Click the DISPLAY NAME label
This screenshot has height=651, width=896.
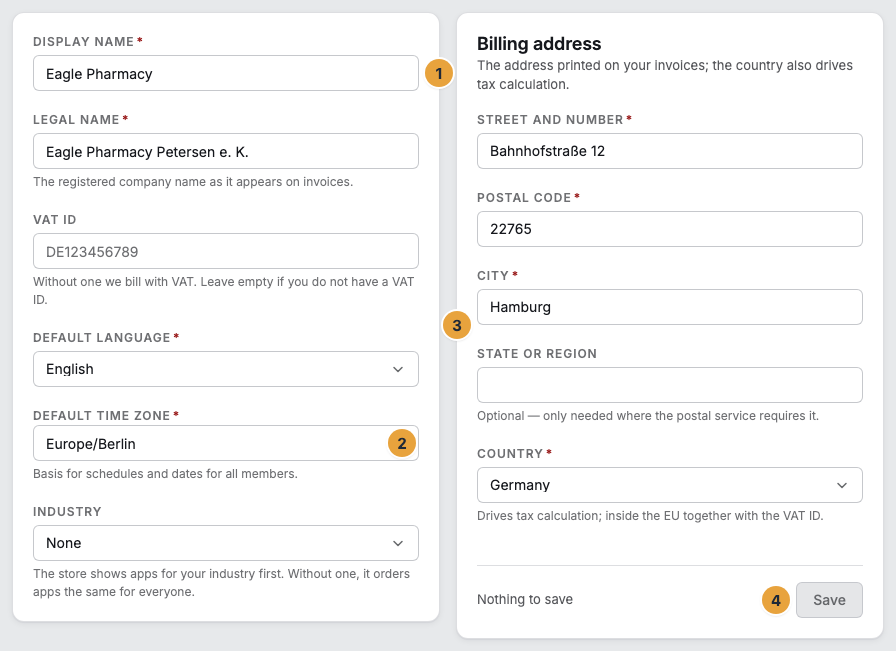pos(83,42)
